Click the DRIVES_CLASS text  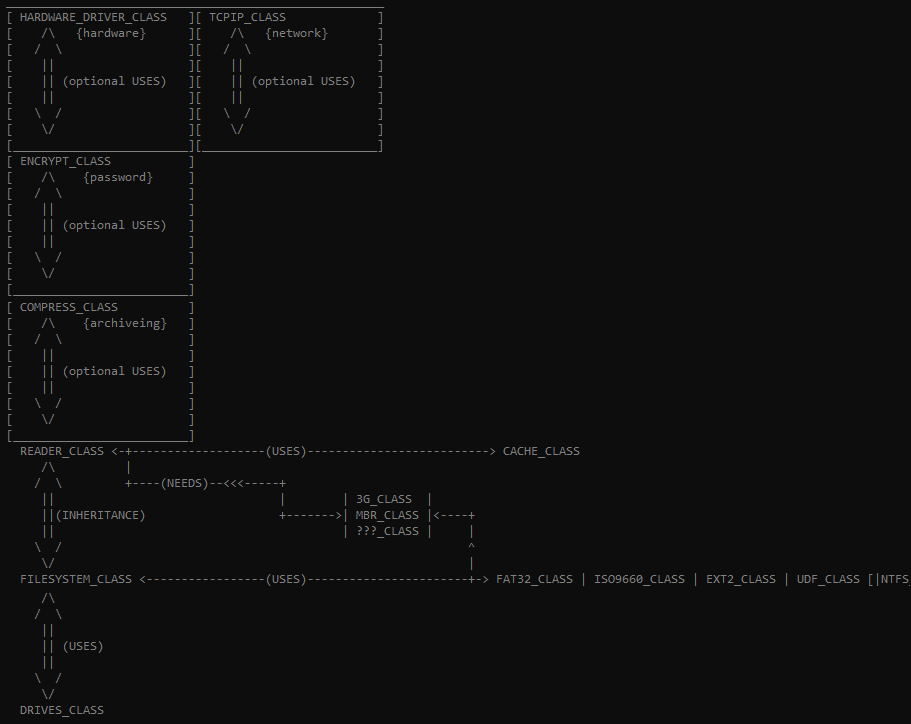(x=62, y=710)
